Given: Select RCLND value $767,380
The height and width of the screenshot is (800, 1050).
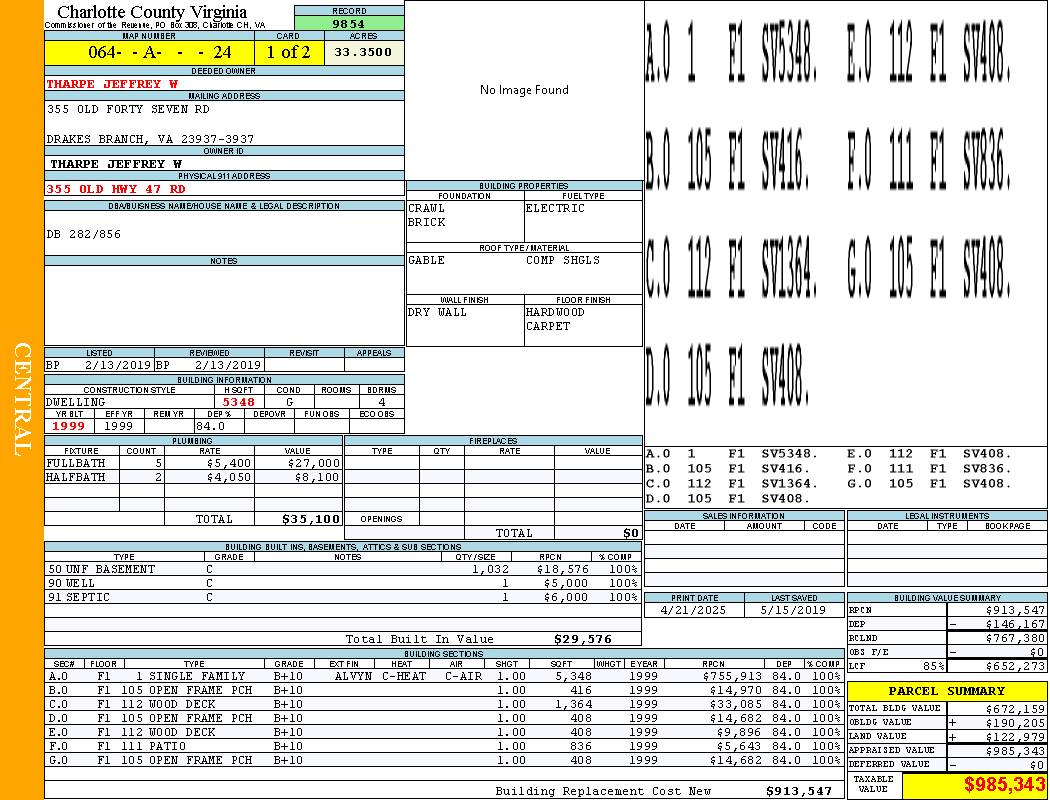Looking at the screenshot, I should pyautogui.click(x=1015, y=638).
